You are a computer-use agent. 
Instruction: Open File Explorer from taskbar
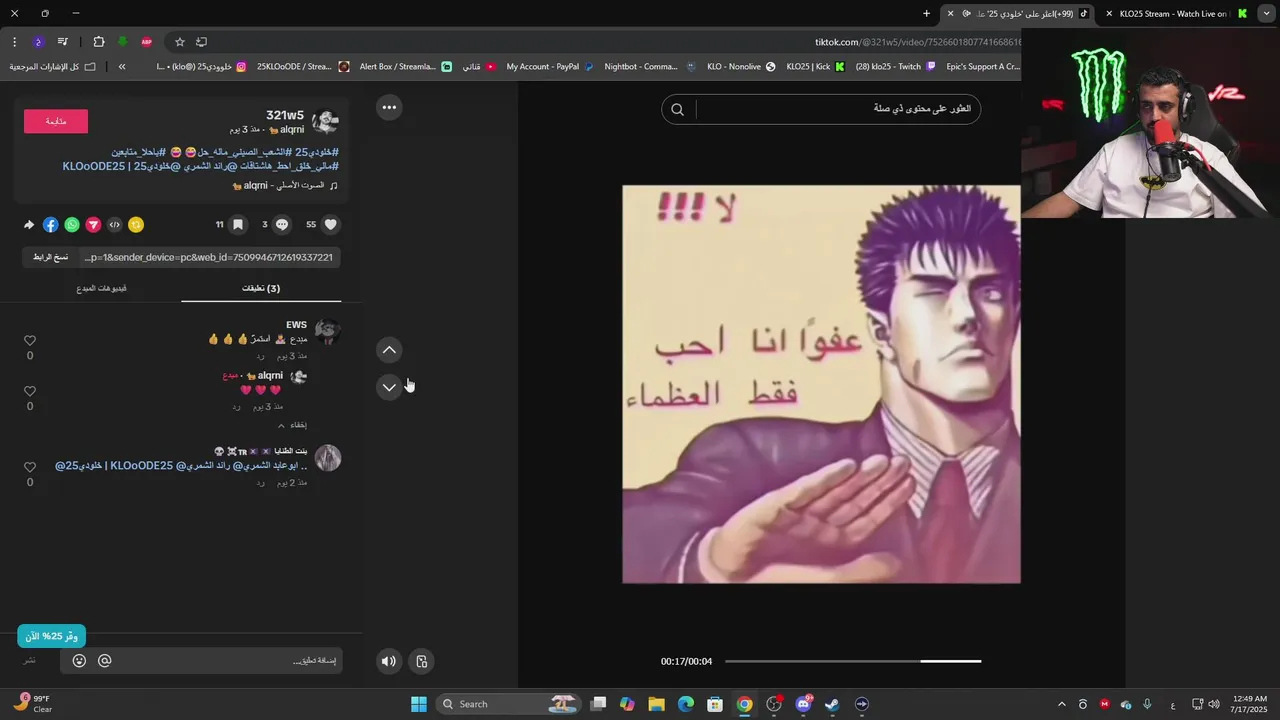pyautogui.click(x=656, y=704)
